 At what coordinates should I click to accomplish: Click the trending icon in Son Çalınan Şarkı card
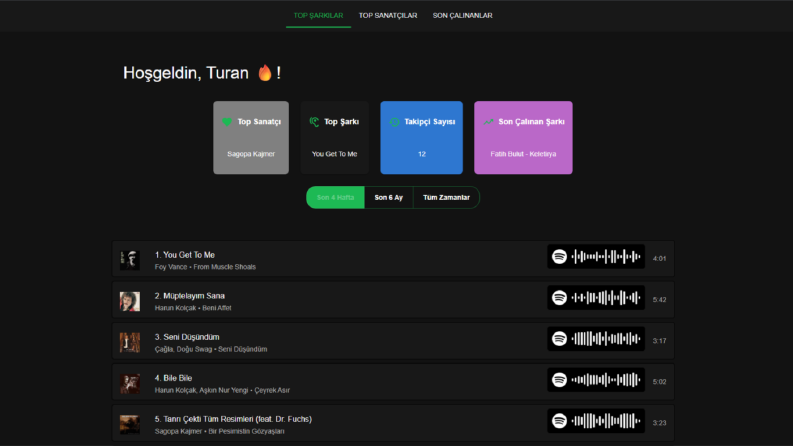(x=488, y=122)
